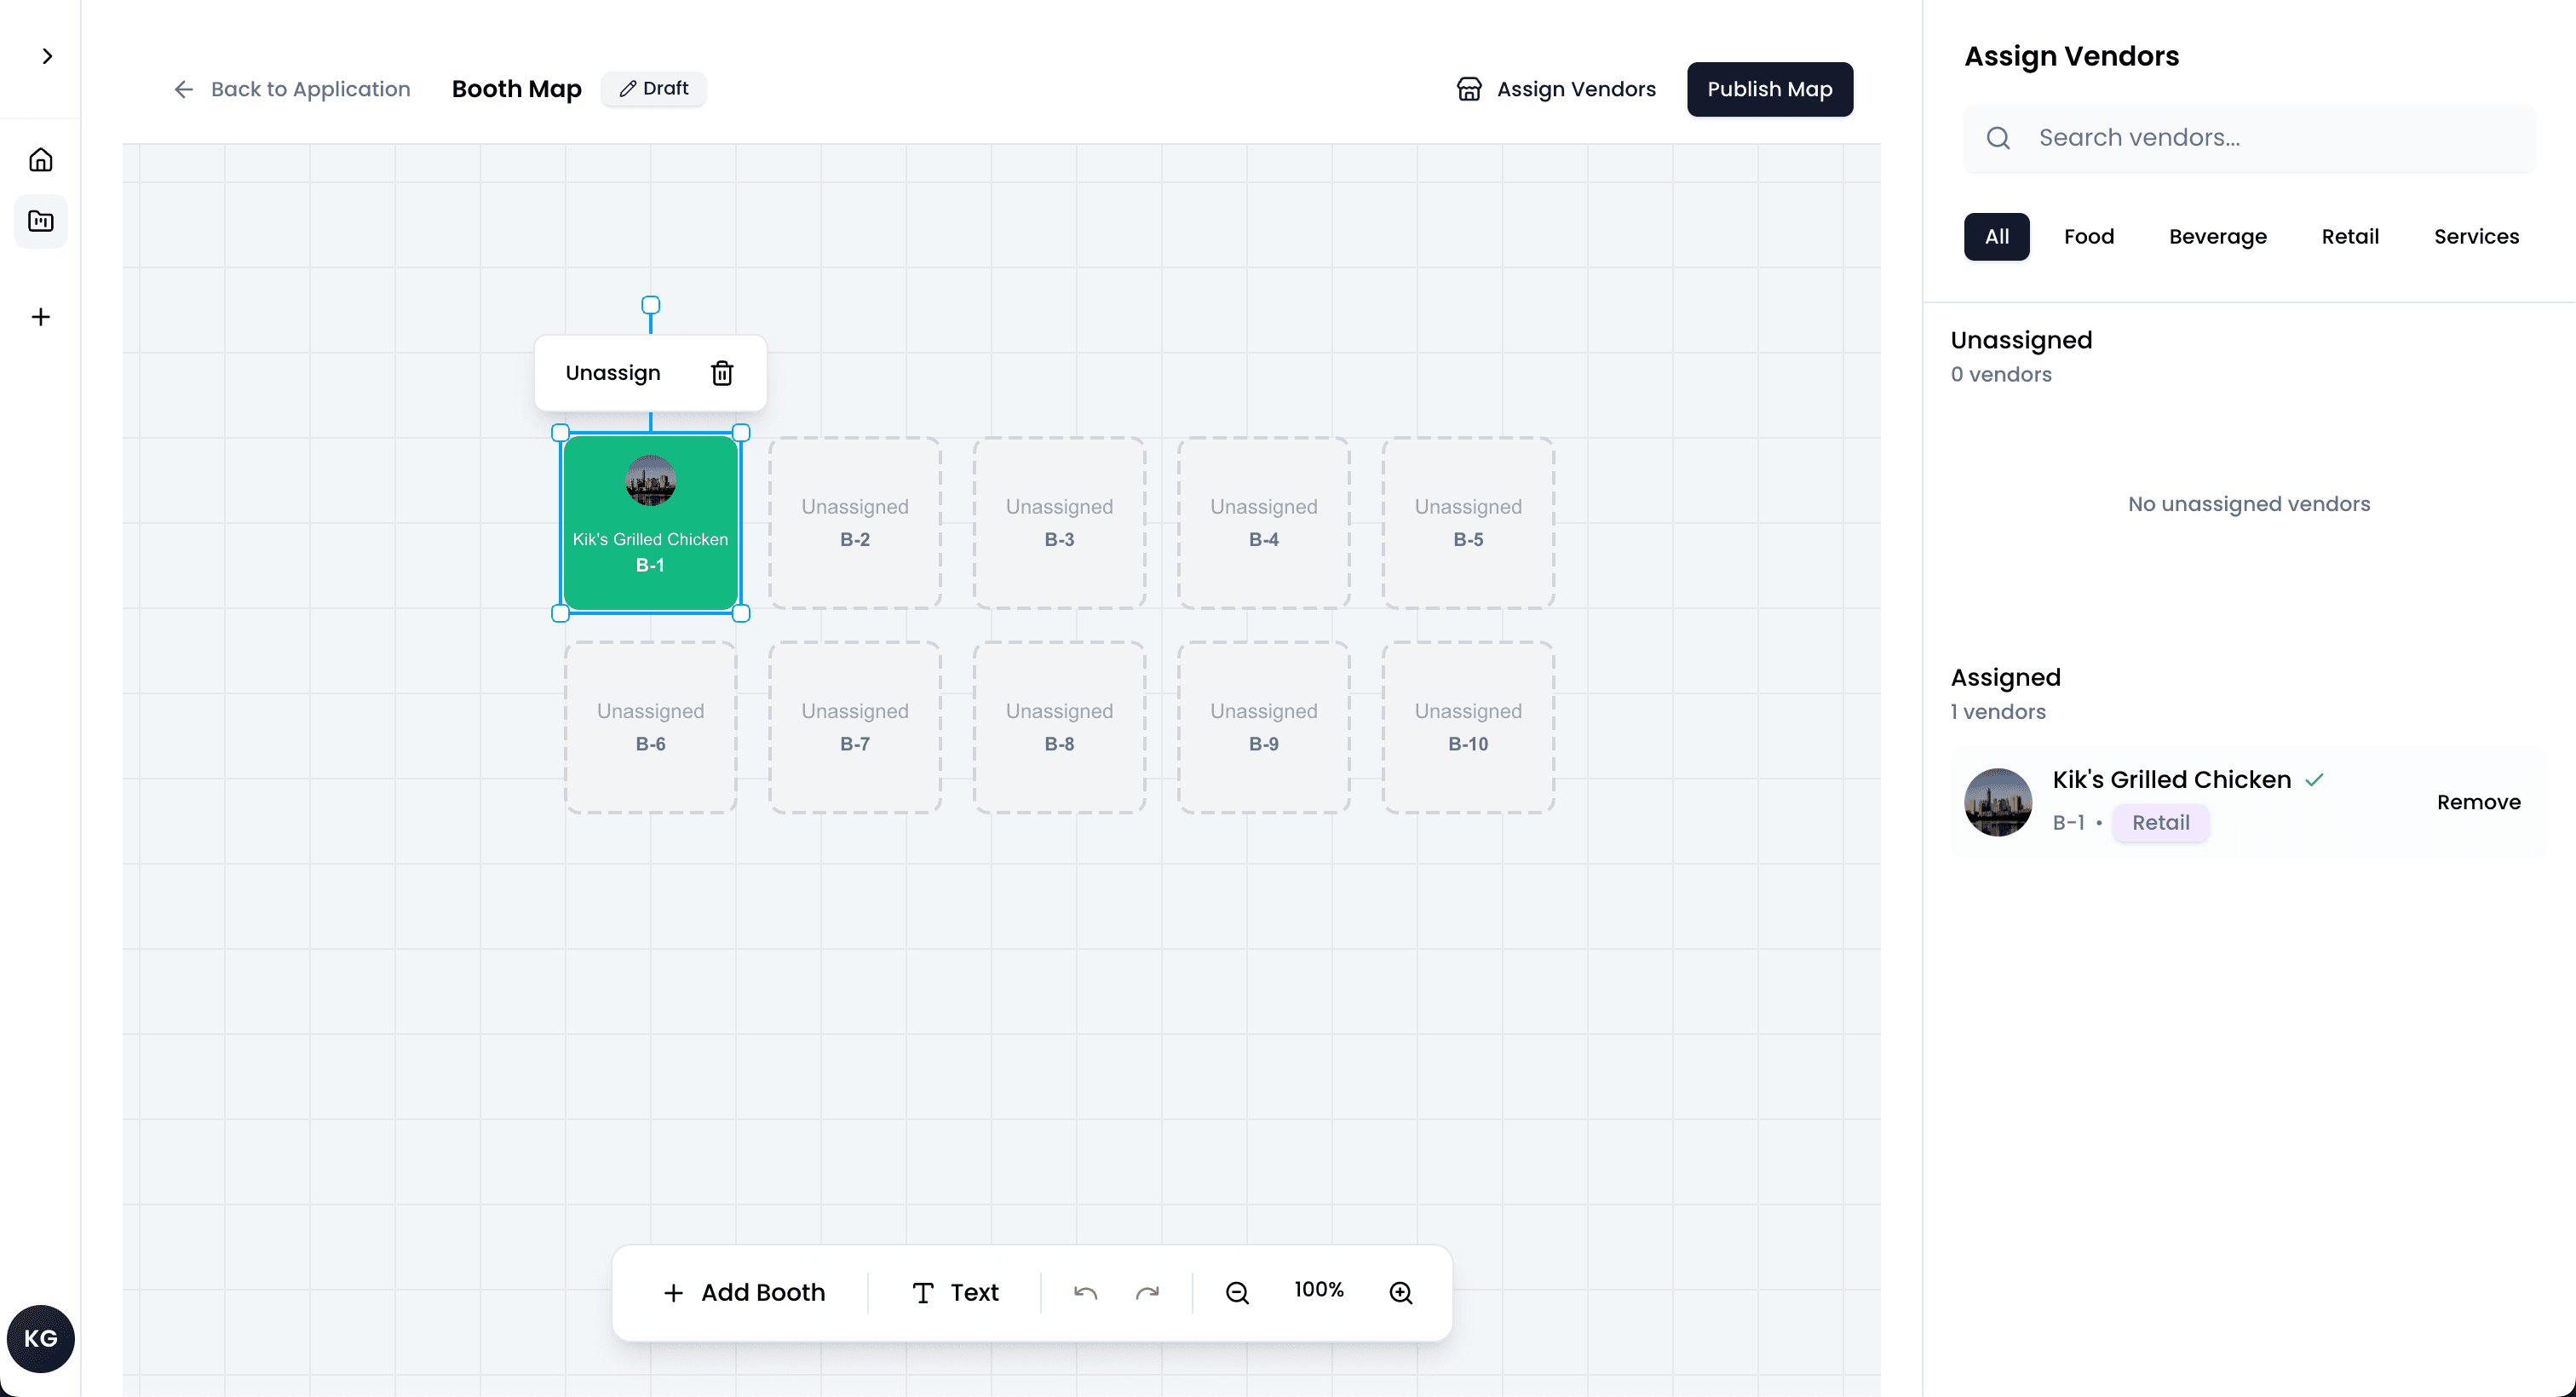Click the 100% zoom level value
Screen dimensions: 2576x1397
pos(1319,1290)
